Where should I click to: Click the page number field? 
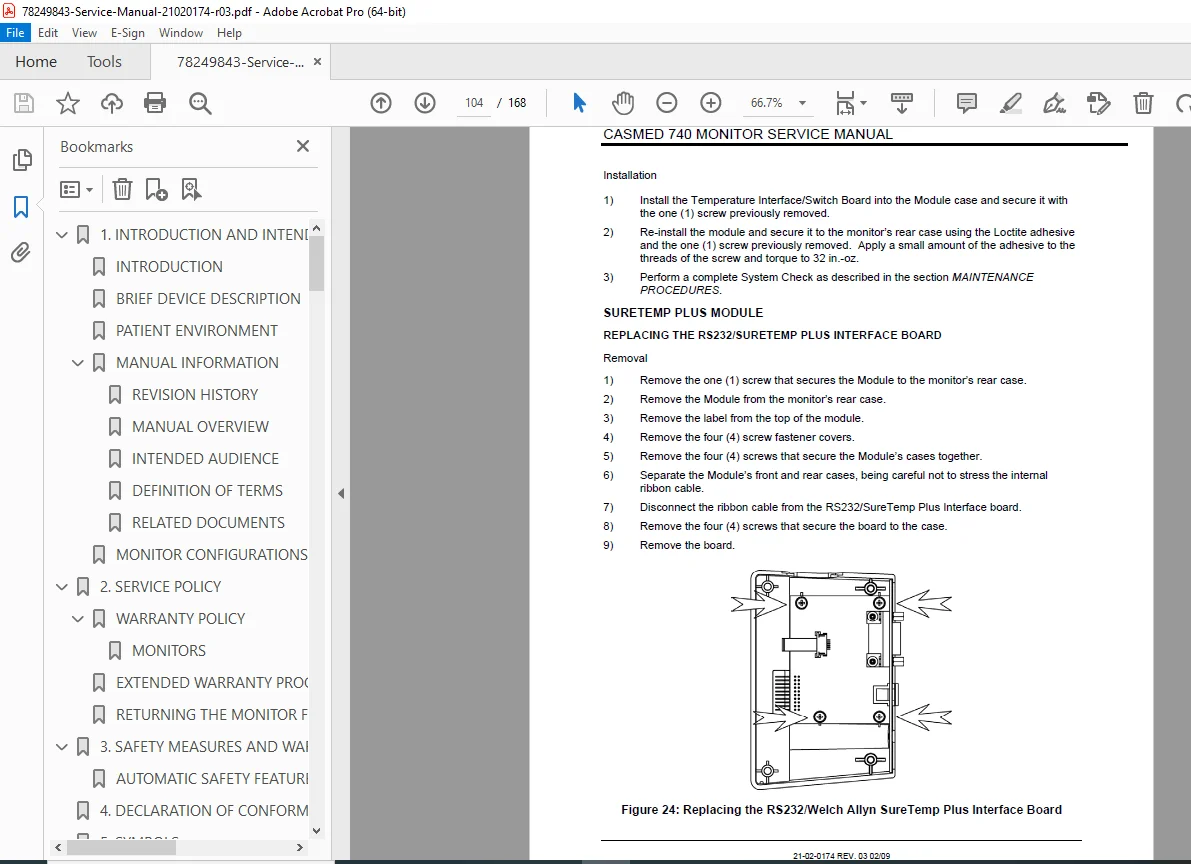474,103
